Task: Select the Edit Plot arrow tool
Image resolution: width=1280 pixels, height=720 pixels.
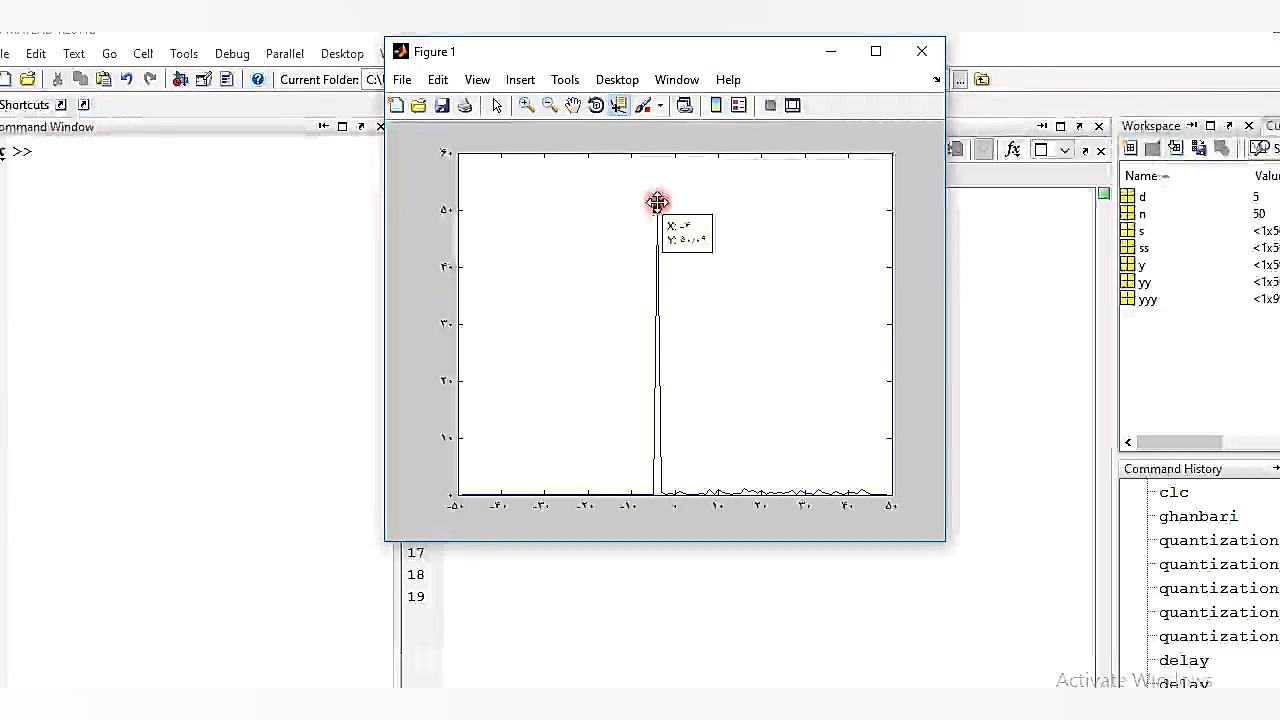Action: 497,105
